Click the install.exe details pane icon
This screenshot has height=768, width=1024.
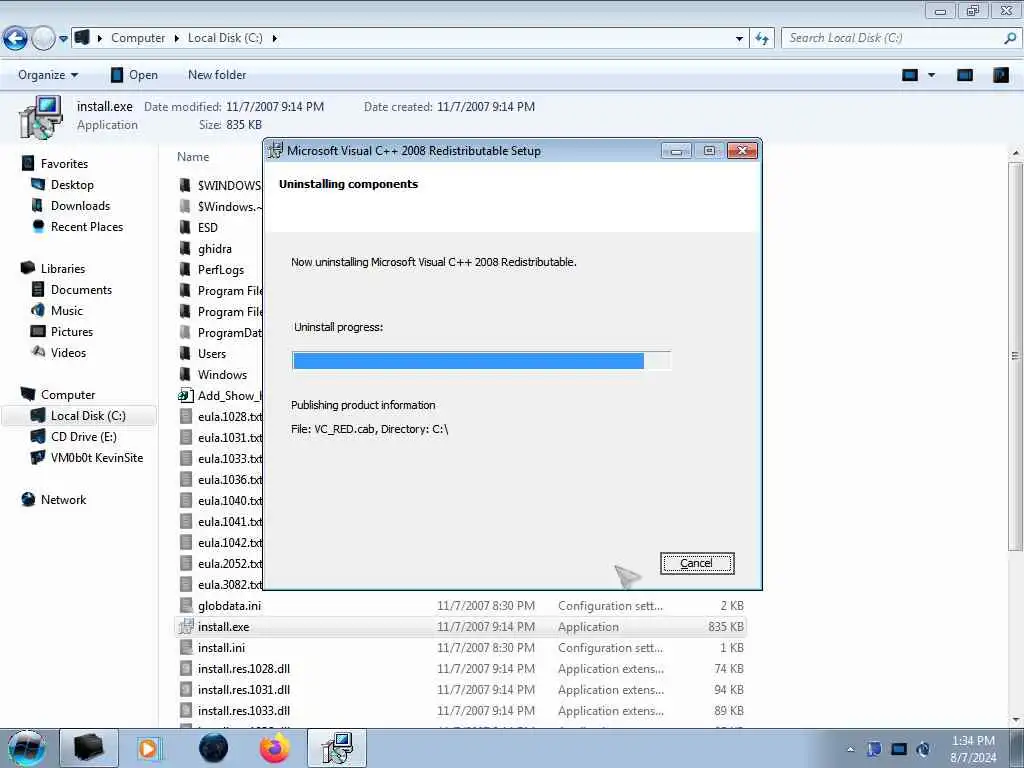point(40,117)
